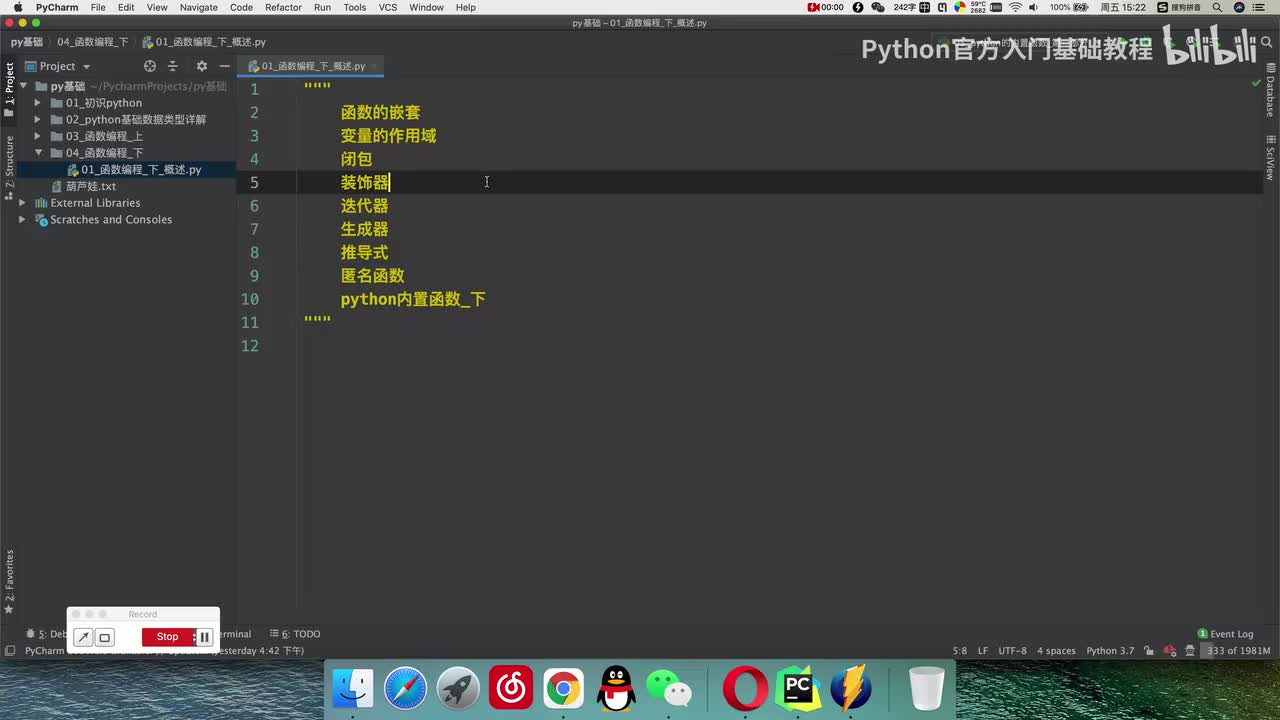Collapse the 04_函数编程_下 folder
The height and width of the screenshot is (720, 1280).
pos(38,153)
